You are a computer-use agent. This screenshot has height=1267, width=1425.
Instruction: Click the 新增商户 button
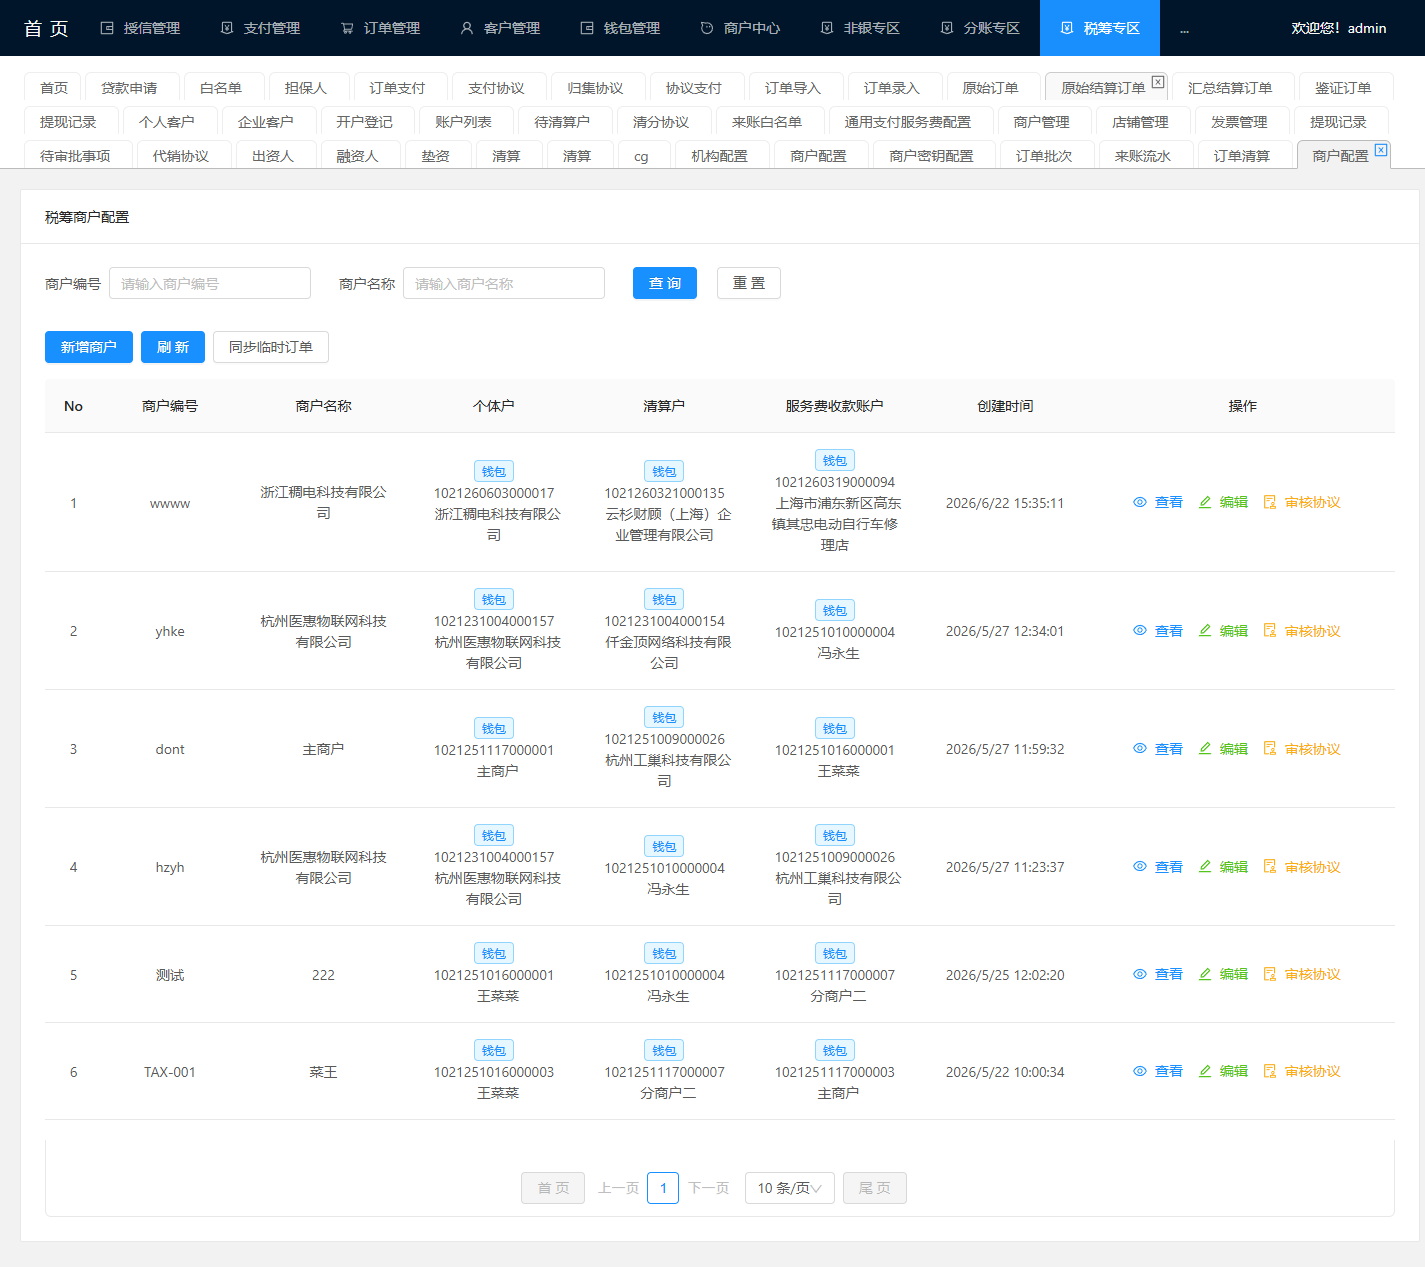point(89,347)
